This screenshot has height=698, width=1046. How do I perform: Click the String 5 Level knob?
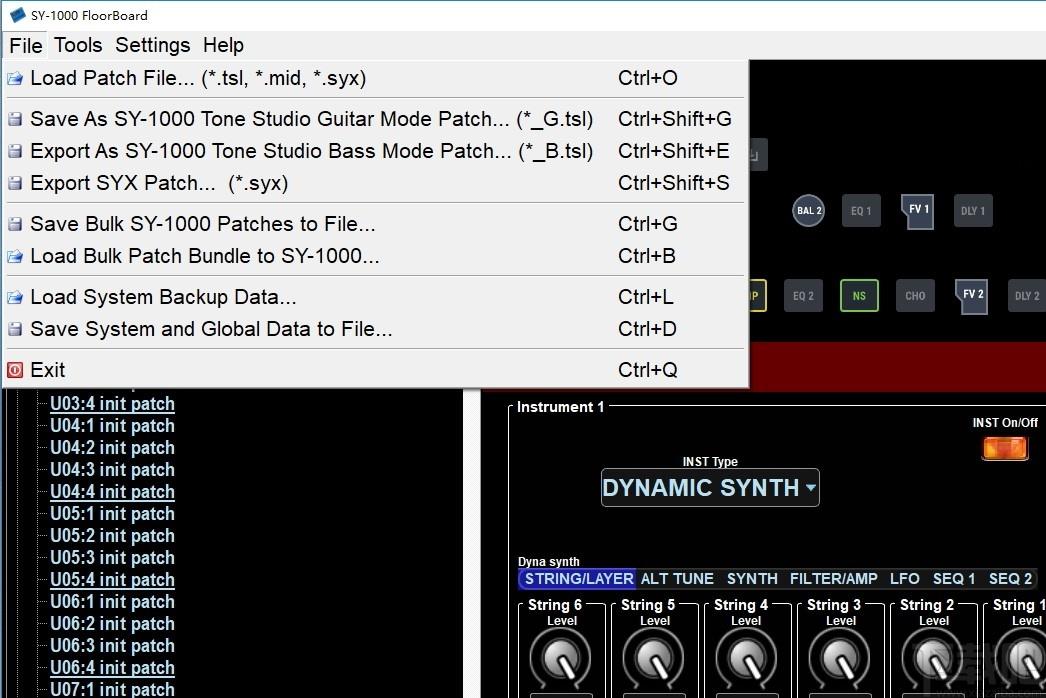click(x=654, y=659)
